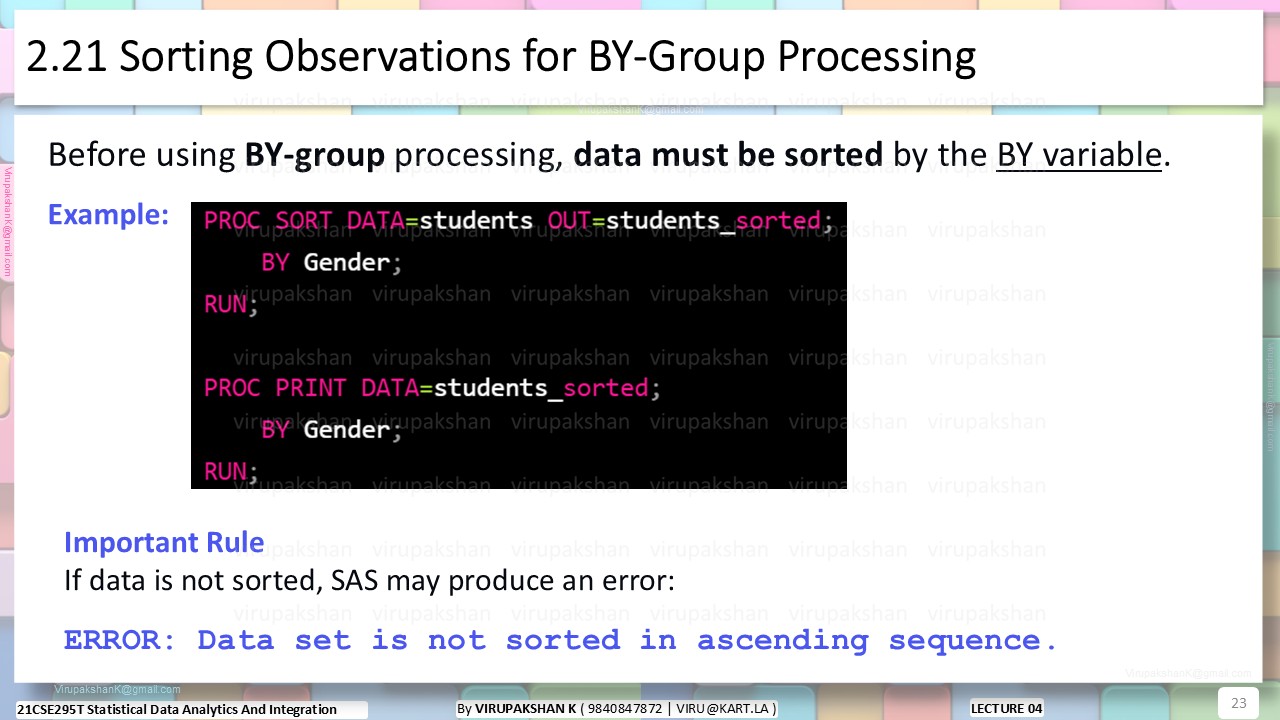Image resolution: width=1280 pixels, height=720 pixels.
Task: Click first 'BY Gender;' code line
Action: tap(331, 263)
